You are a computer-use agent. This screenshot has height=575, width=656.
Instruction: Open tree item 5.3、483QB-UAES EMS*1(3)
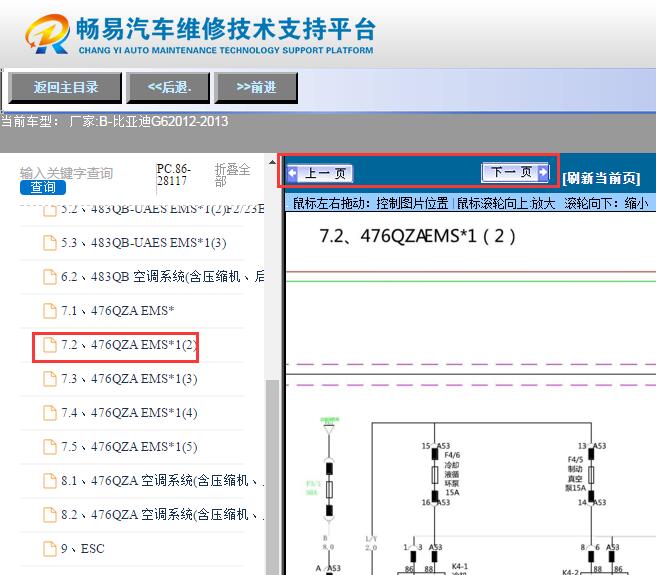(x=144, y=243)
